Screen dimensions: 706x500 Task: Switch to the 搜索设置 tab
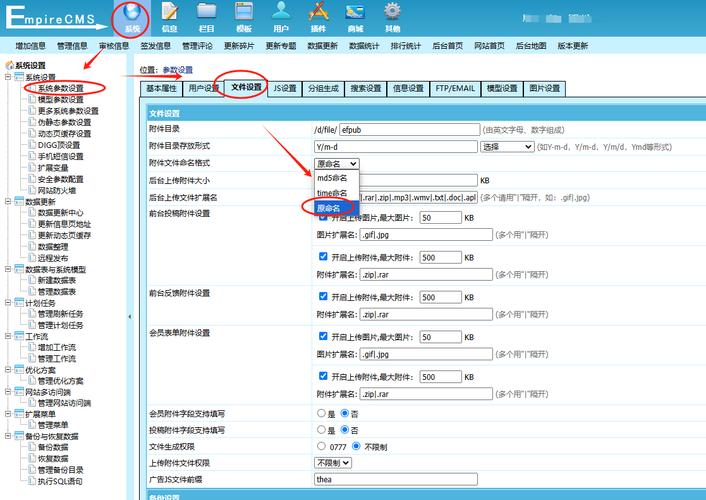coord(366,89)
